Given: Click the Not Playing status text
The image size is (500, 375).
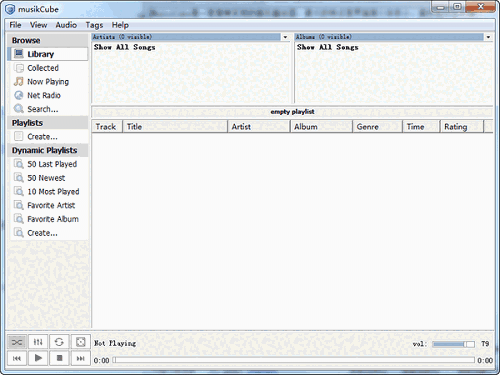Looking at the screenshot, I should [115, 343].
